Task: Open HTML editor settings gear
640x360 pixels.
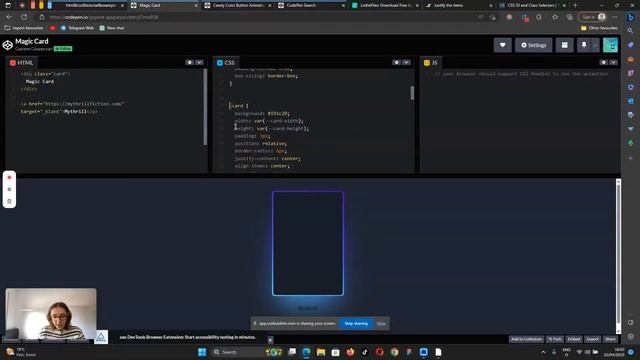Action: coord(189,62)
